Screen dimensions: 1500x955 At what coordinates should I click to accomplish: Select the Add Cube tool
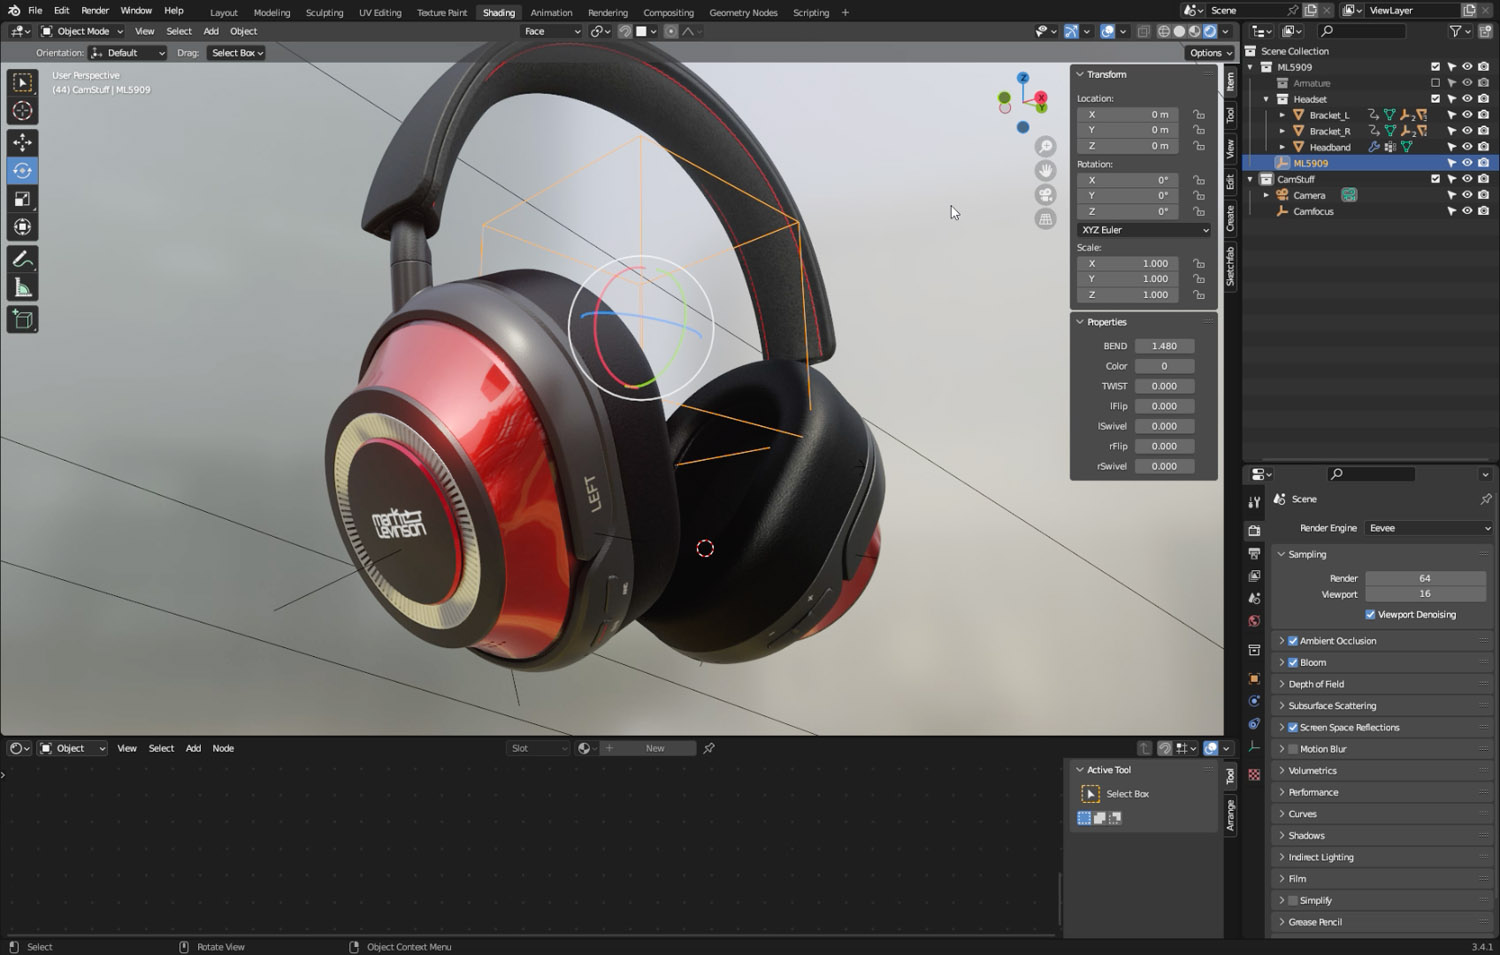tap(22, 320)
